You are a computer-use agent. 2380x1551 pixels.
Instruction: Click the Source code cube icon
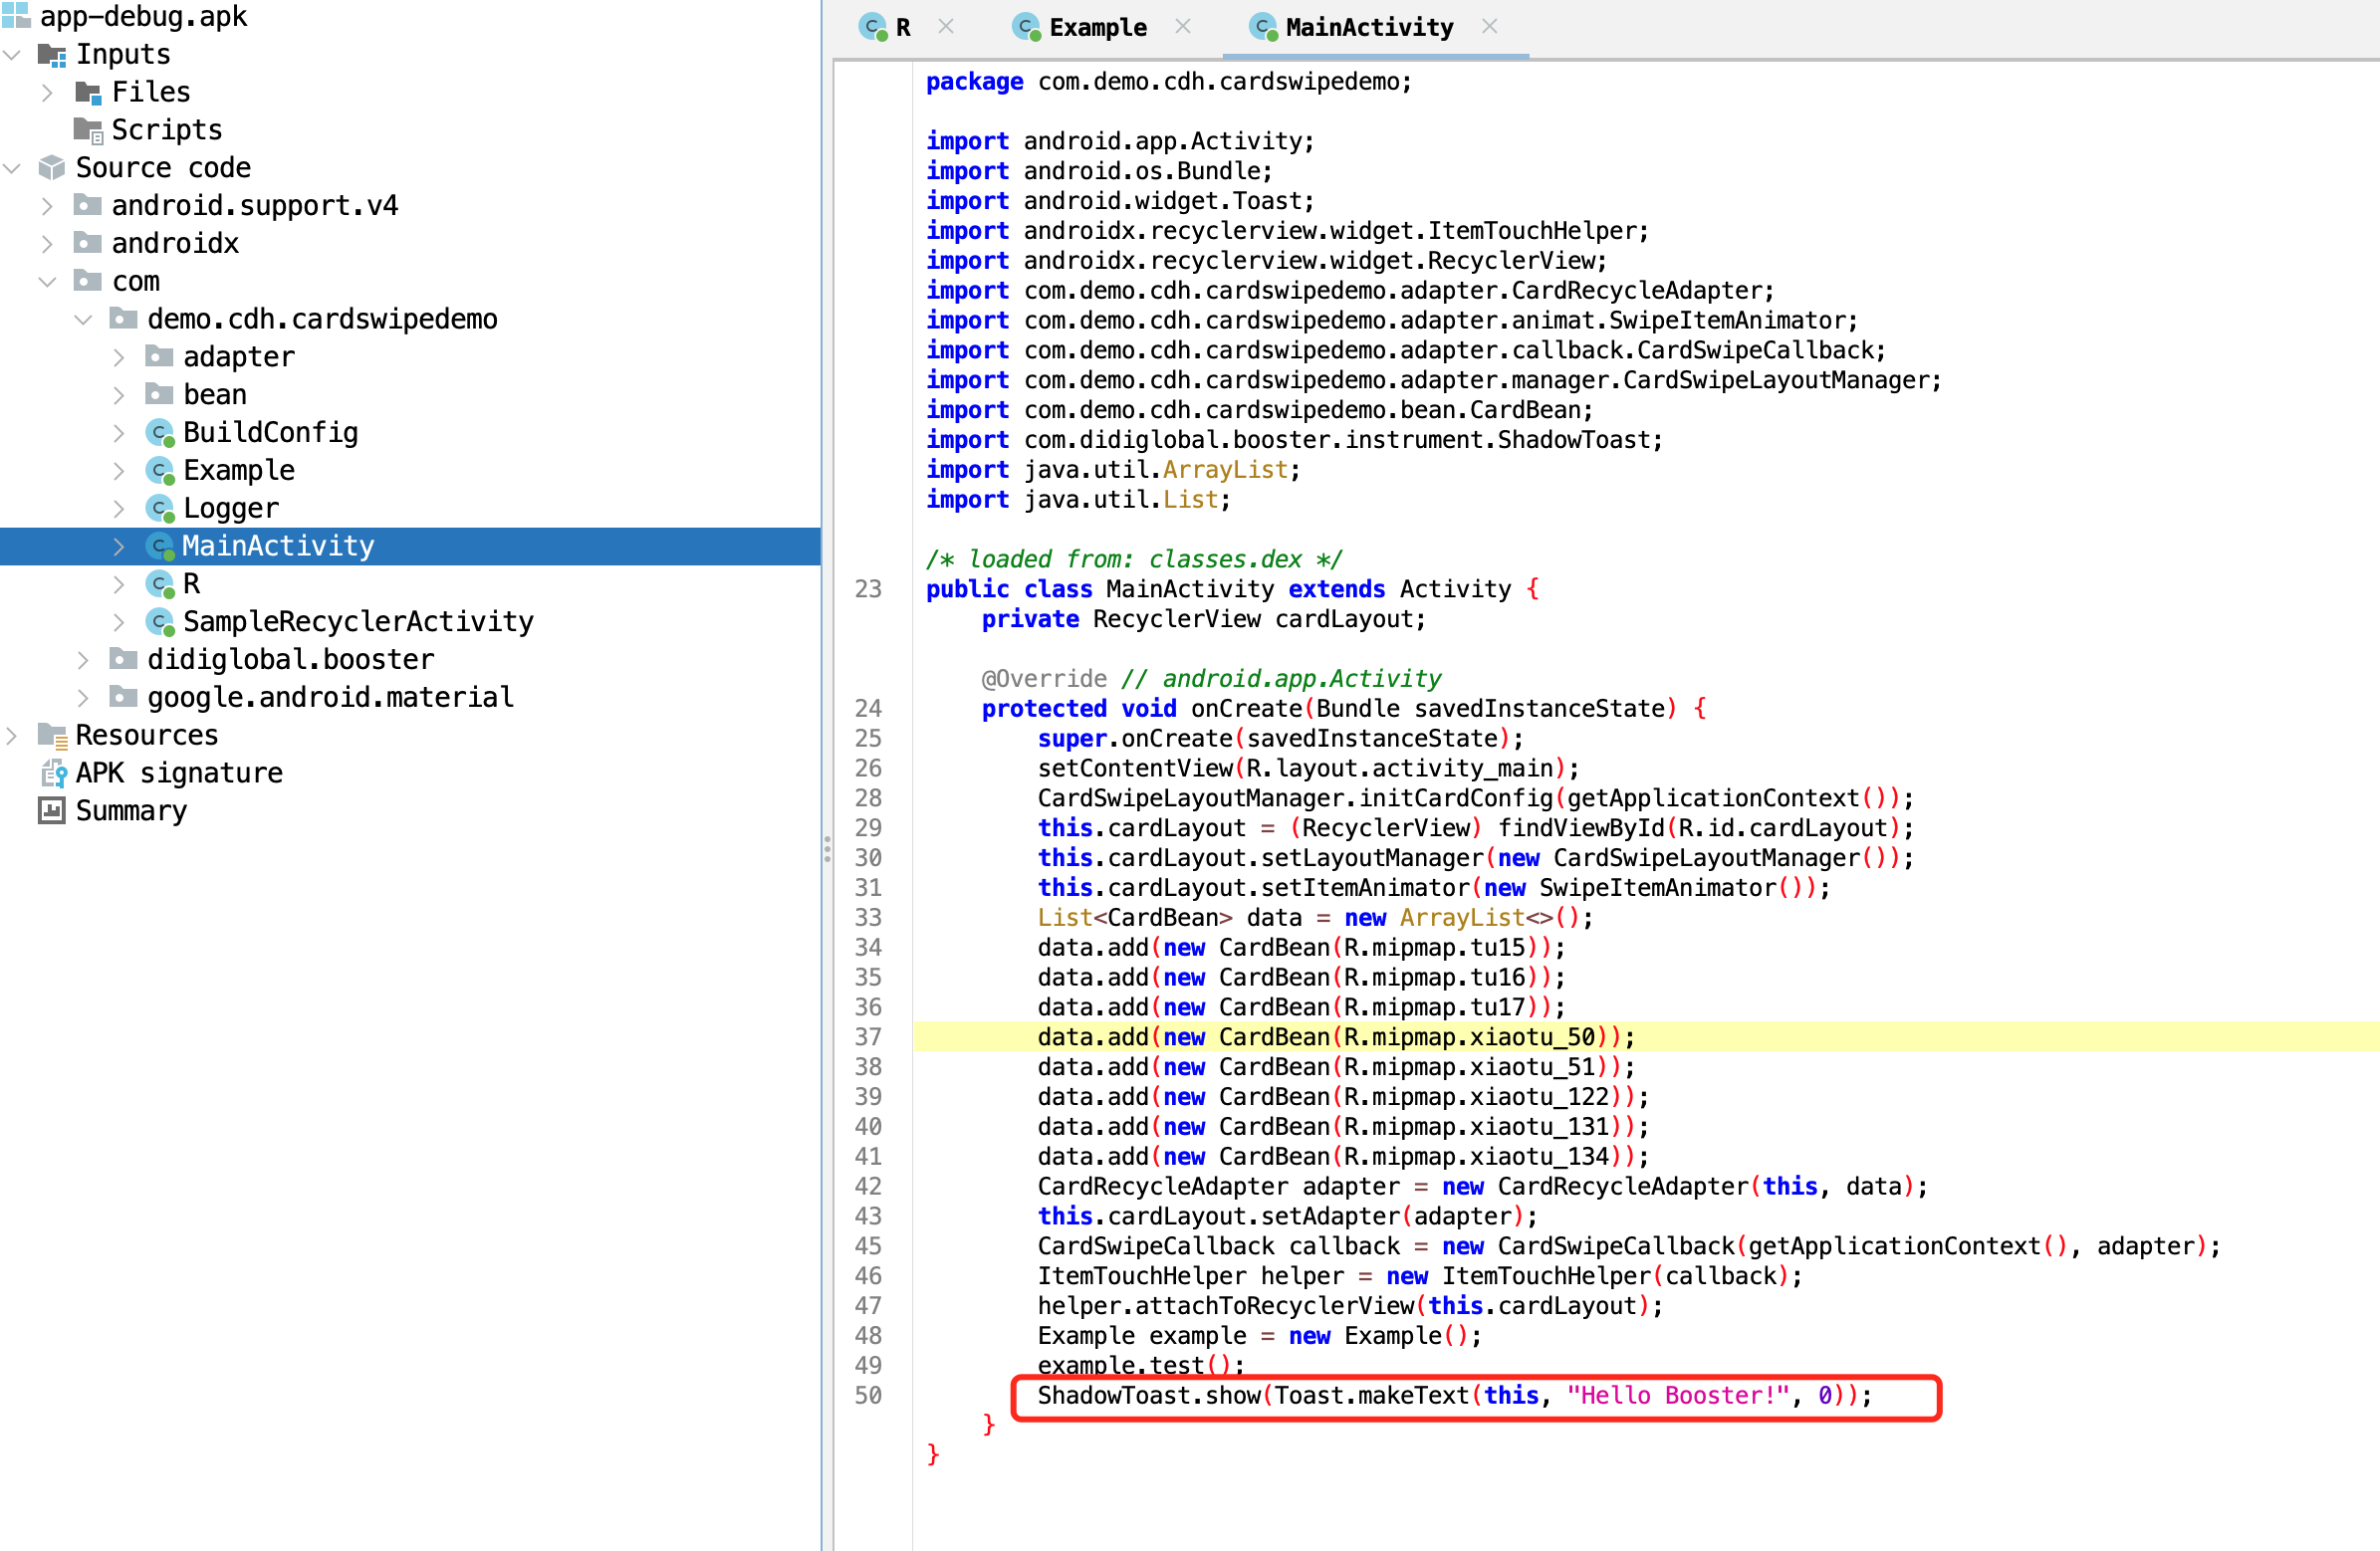click(51, 167)
